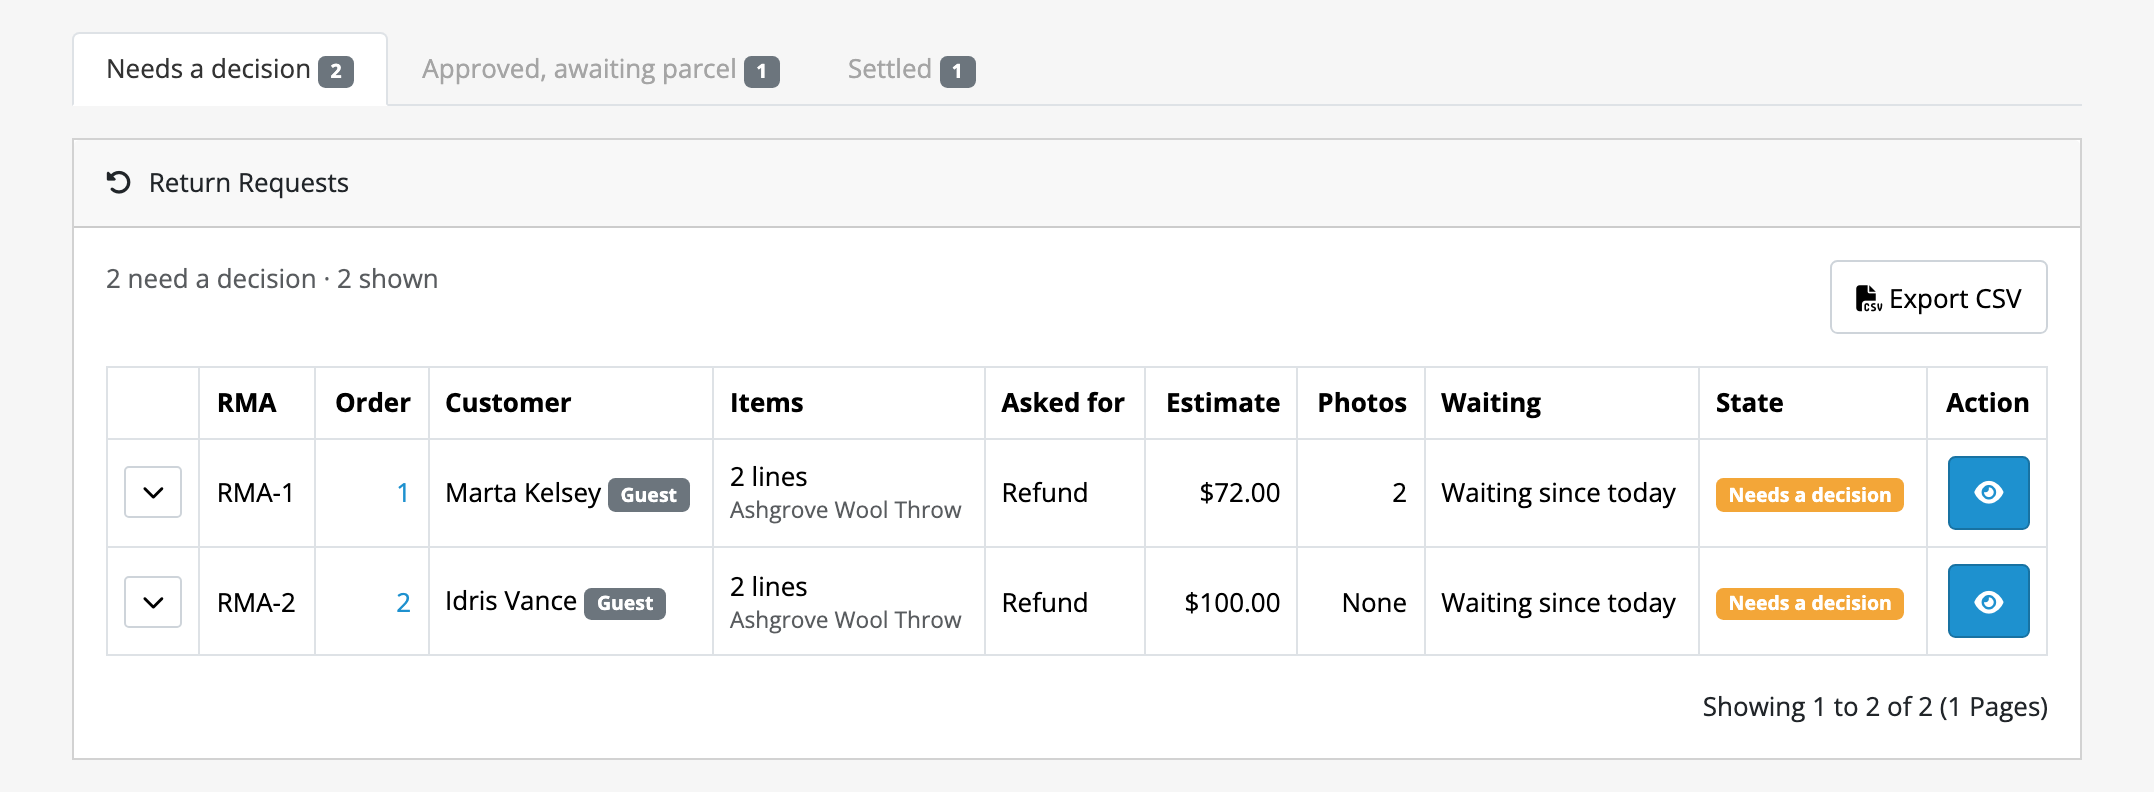Click the Needs a decision badge for RMA-1

click(x=1809, y=495)
